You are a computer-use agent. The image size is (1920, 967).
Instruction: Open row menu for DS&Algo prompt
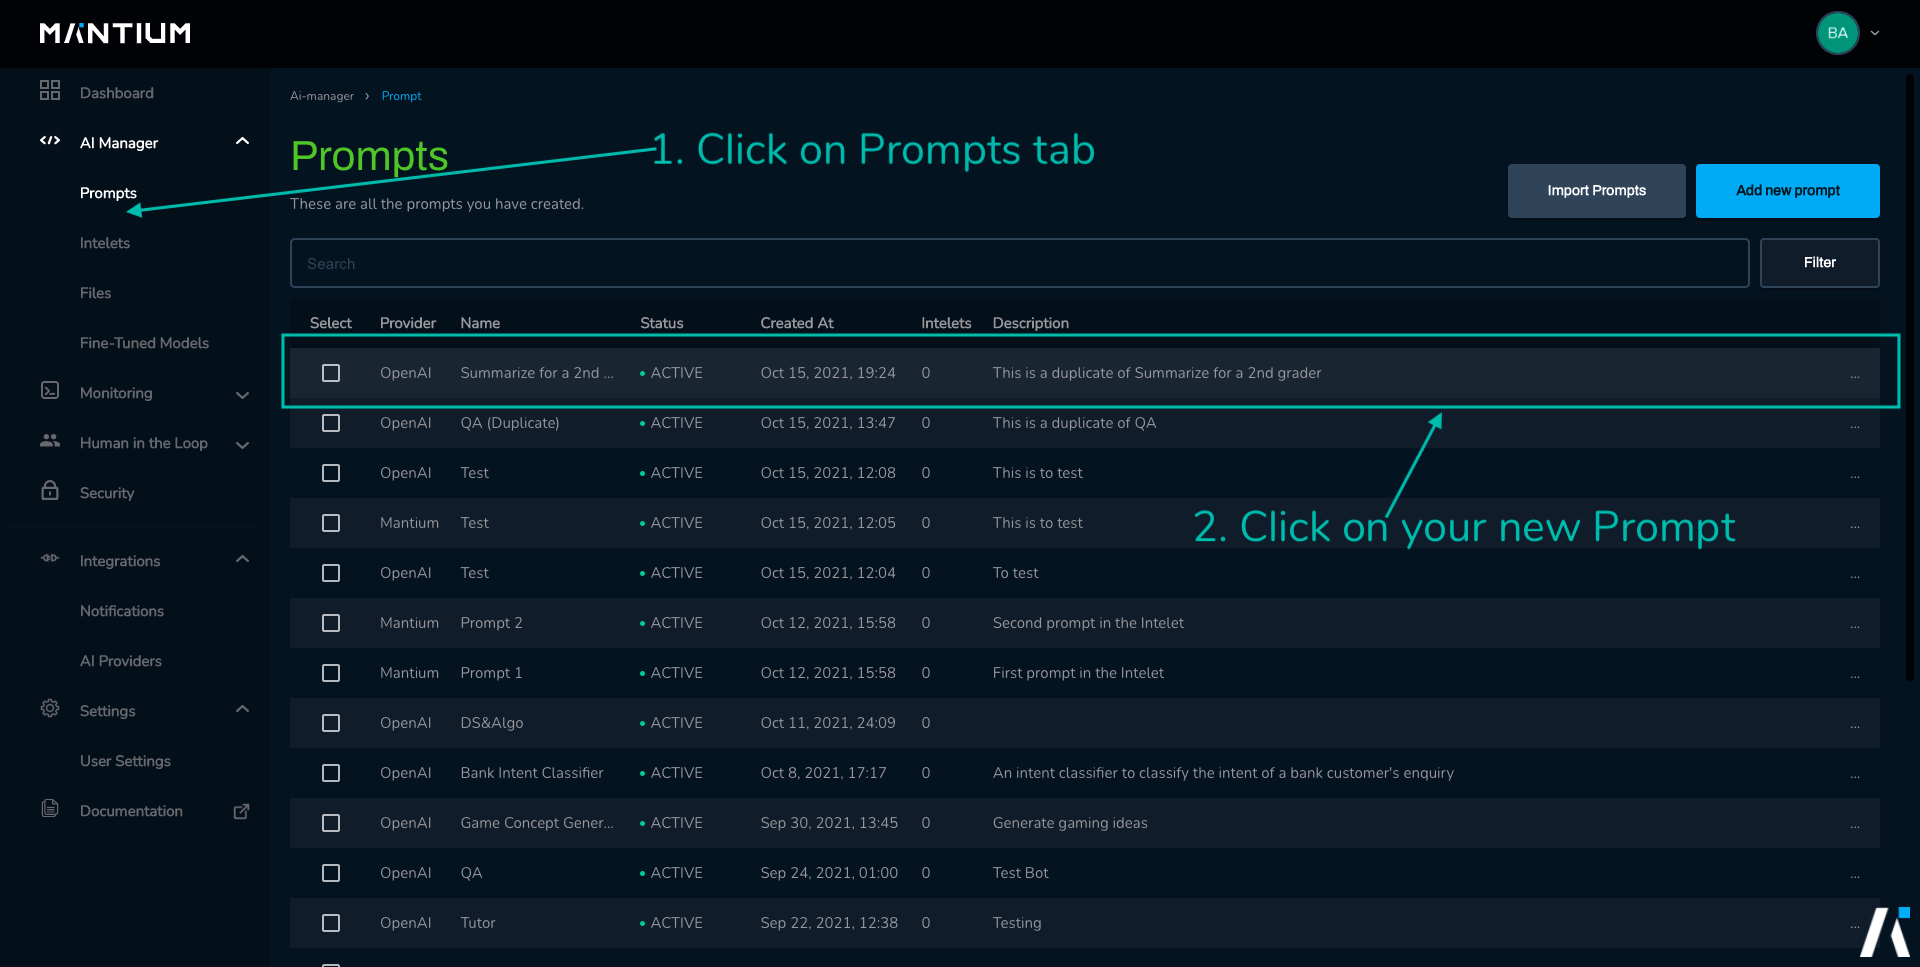1855,727
